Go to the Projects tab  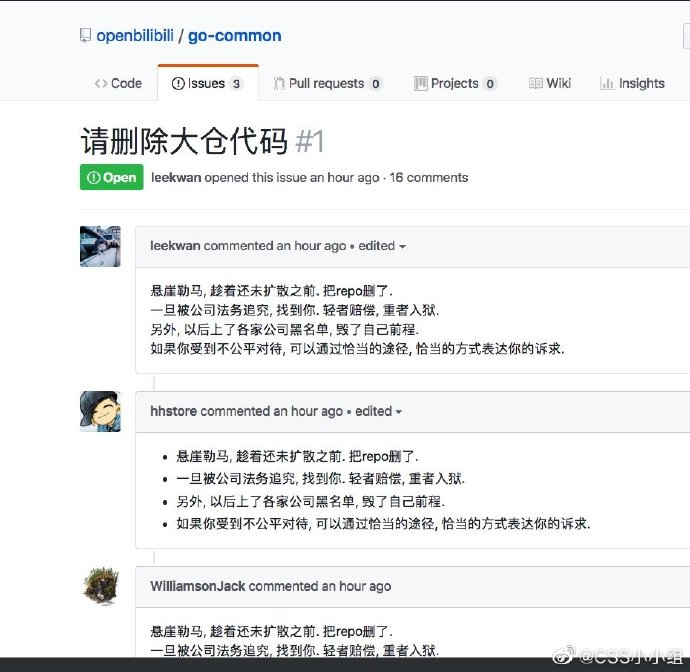coord(455,83)
